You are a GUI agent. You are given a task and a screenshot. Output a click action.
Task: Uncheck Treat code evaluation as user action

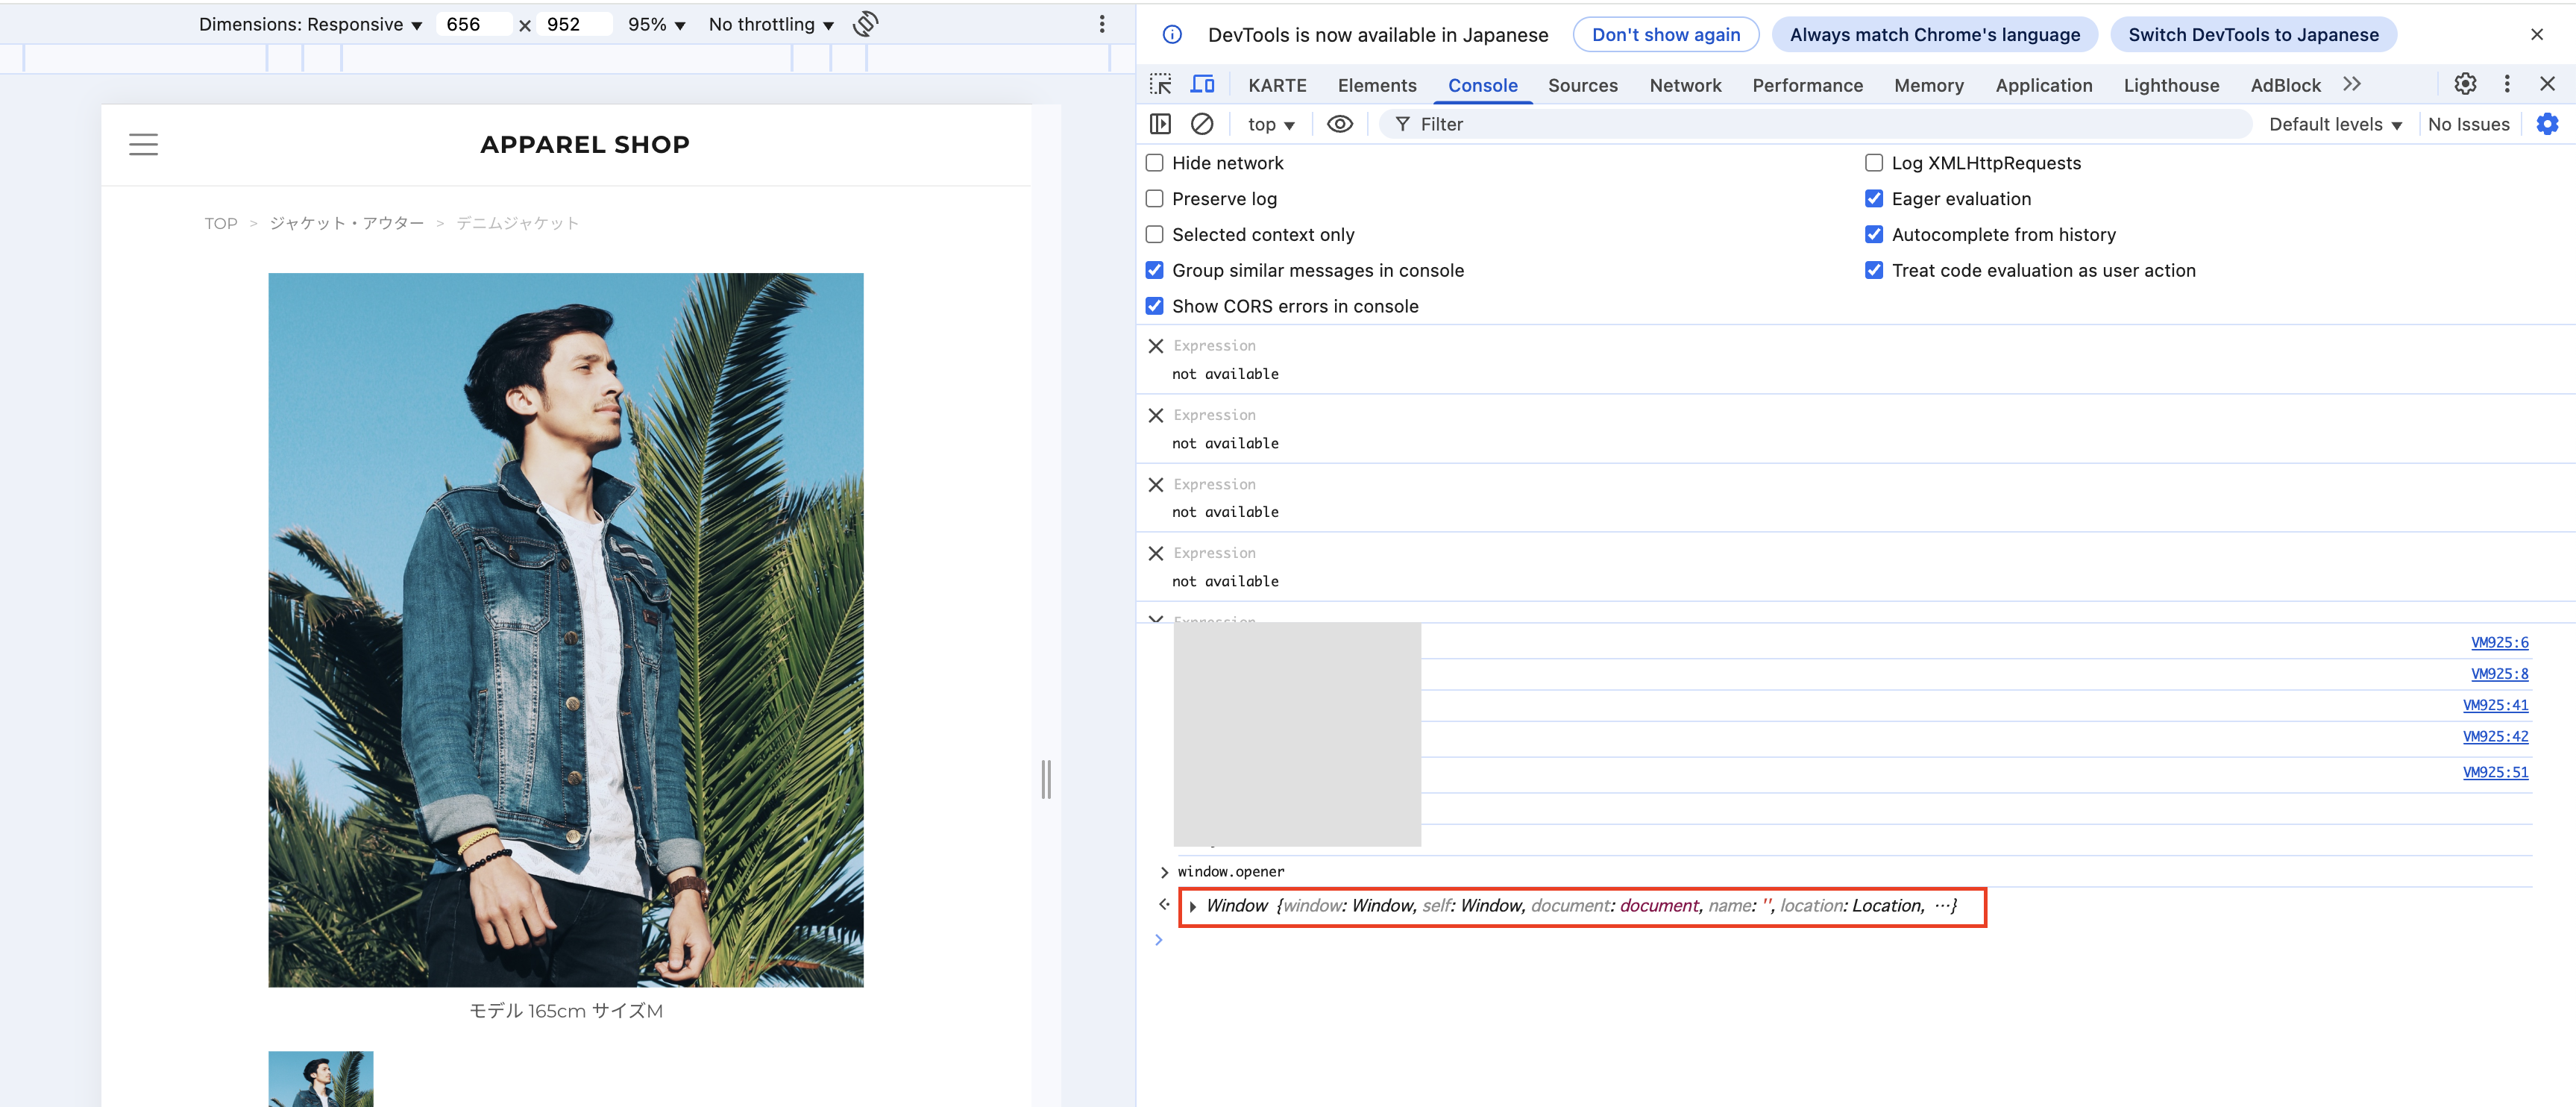click(x=1874, y=271)
